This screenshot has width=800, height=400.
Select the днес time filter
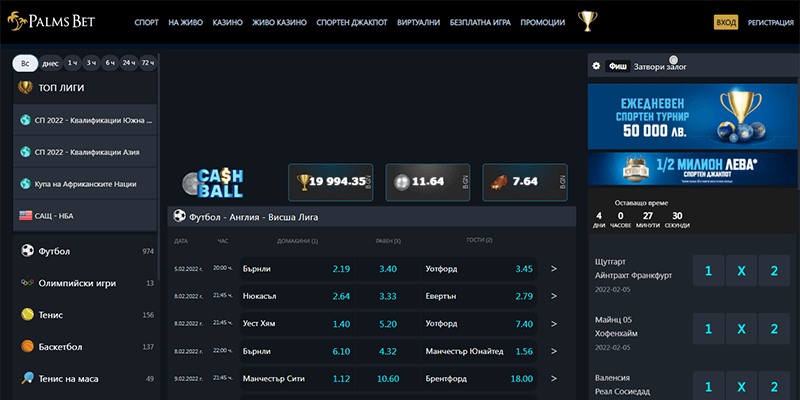pos(50,63)
